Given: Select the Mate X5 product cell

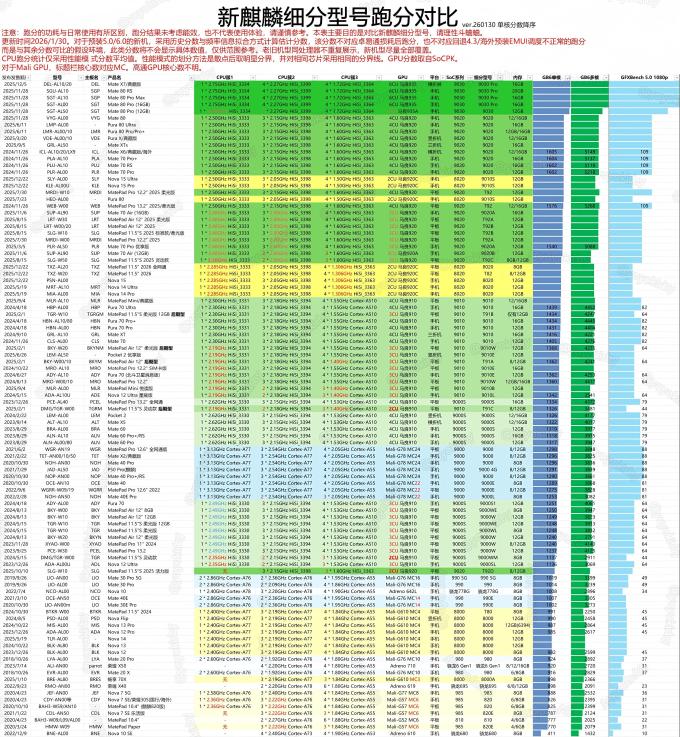Looking at the screenshot, I should click(x=116, y=422).
